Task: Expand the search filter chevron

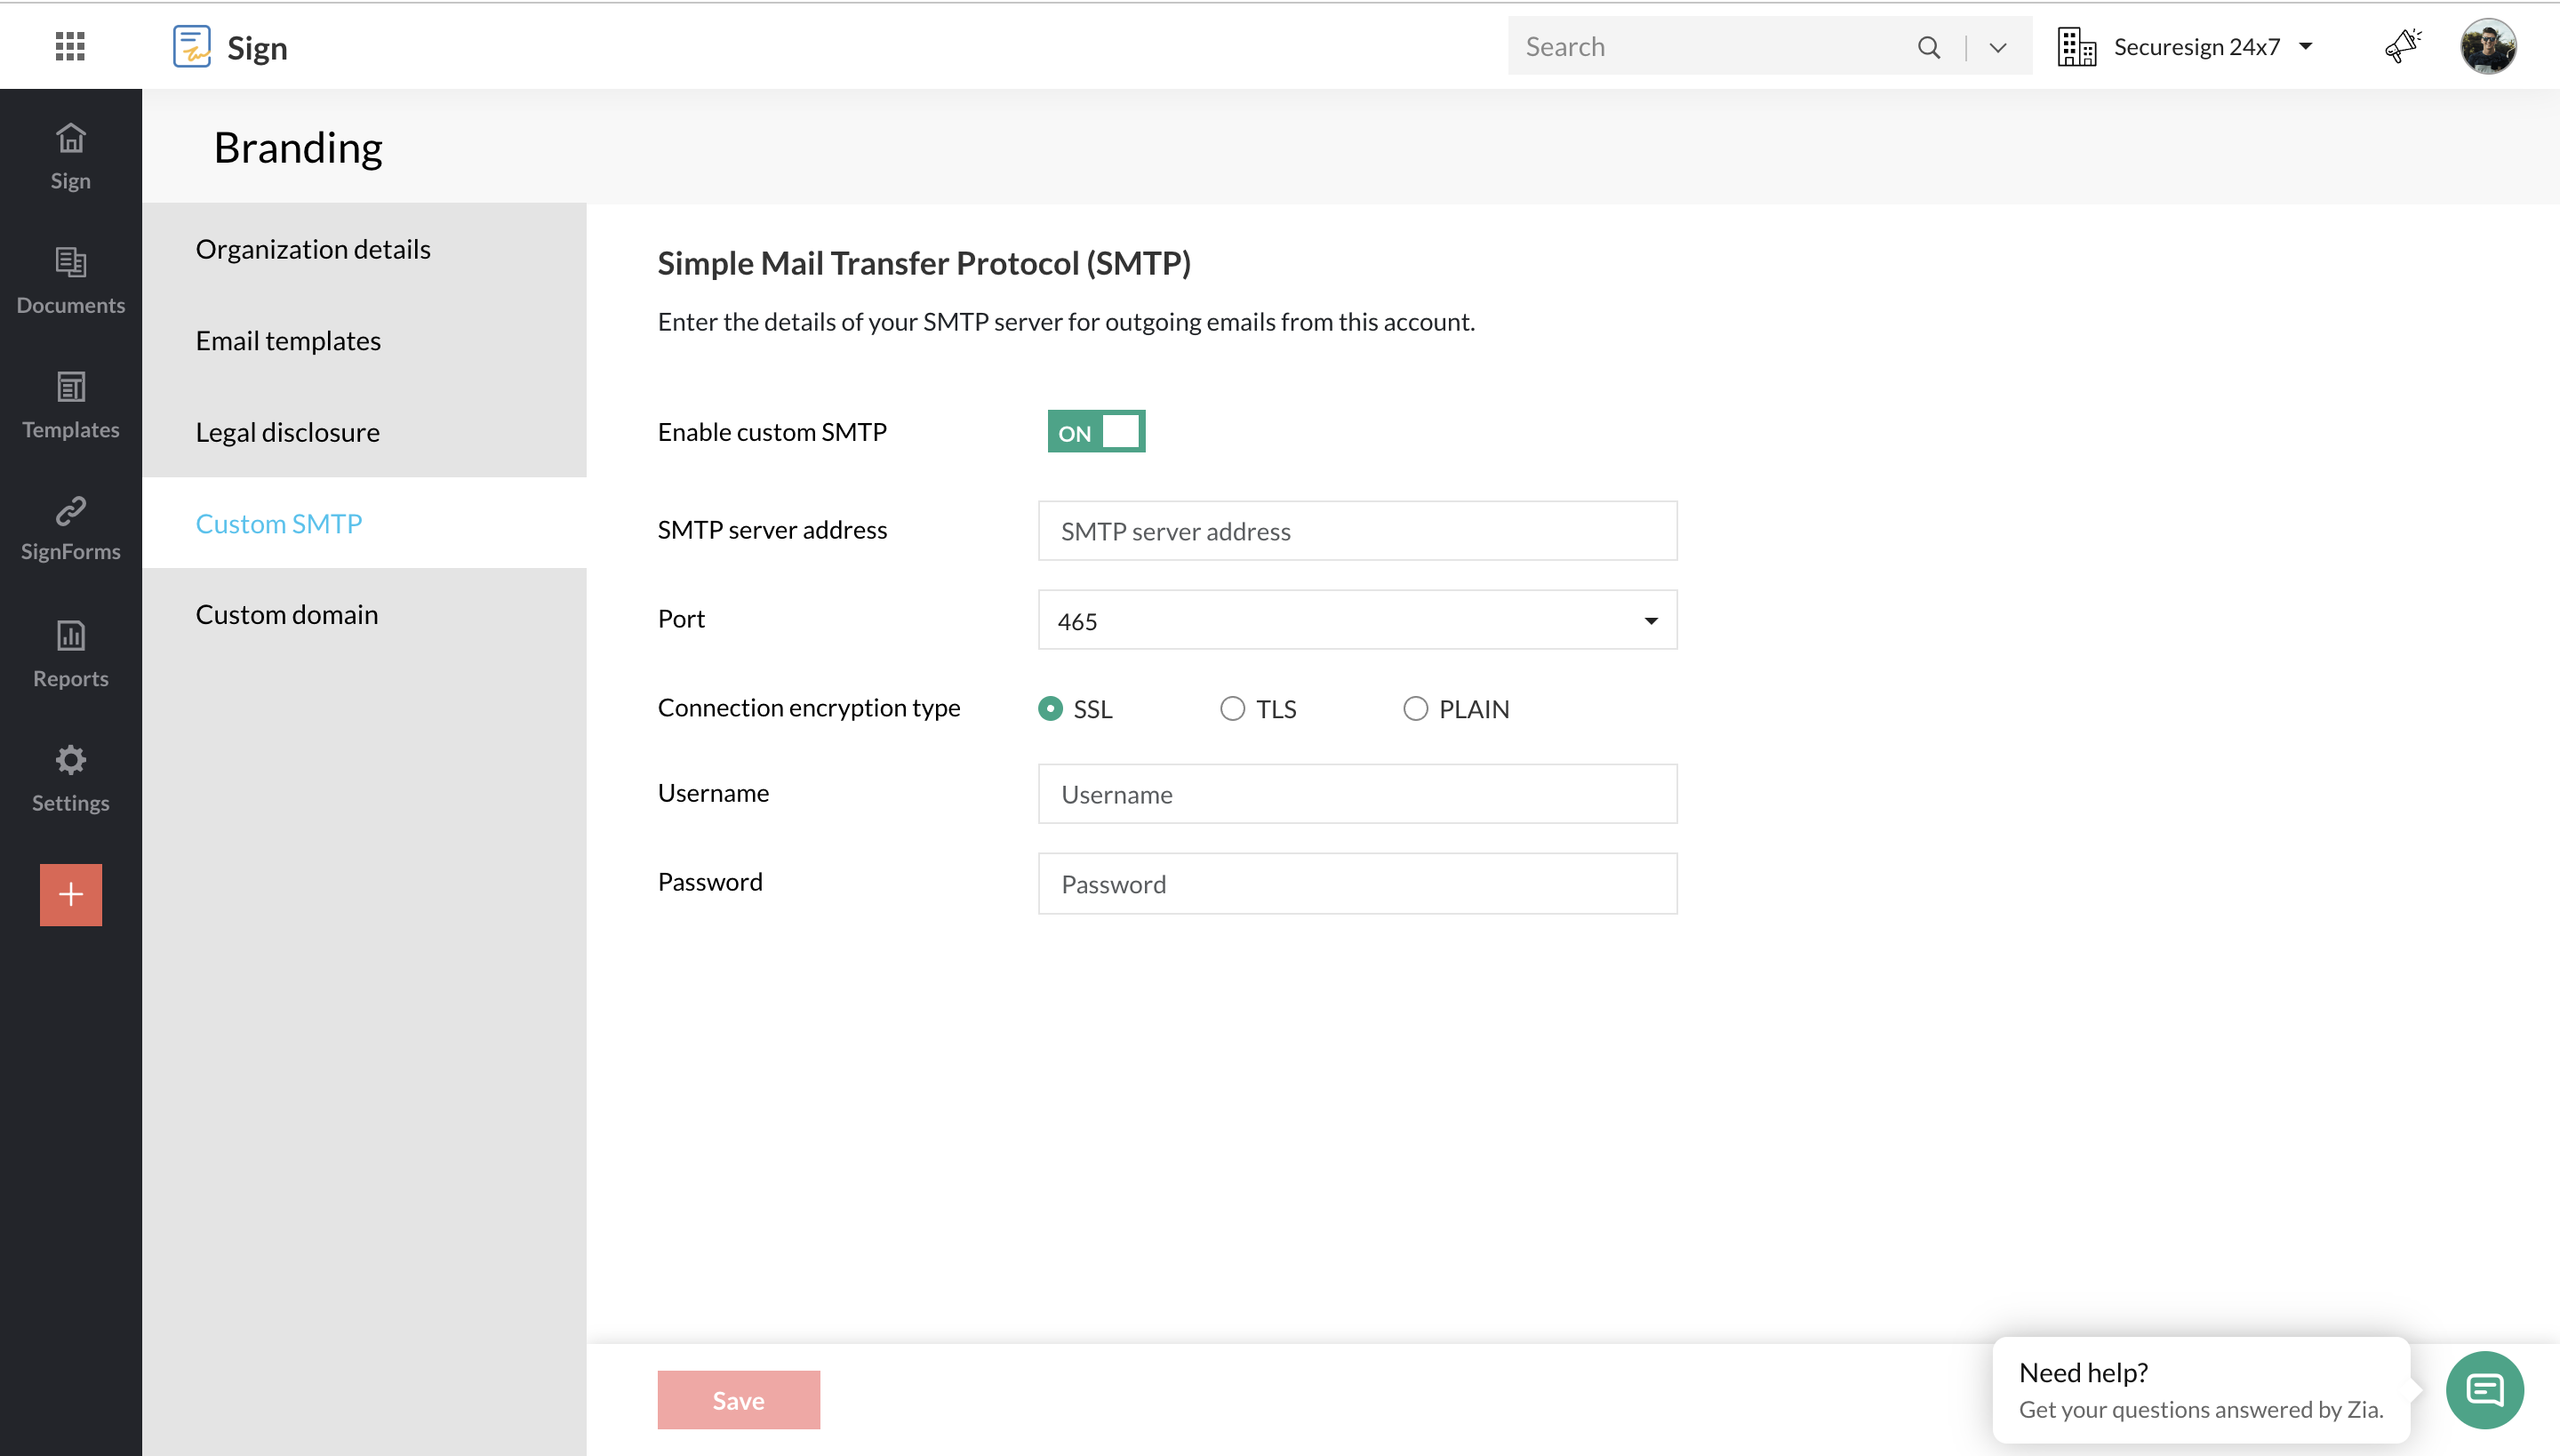Action: [x=1998, y=47]
